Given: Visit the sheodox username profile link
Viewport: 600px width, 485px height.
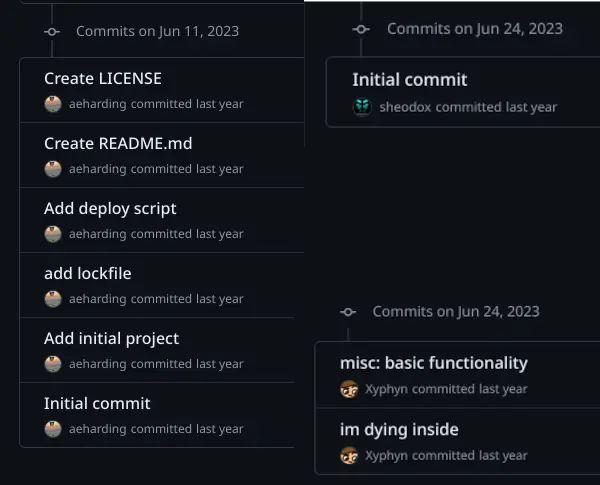Looking at the screenshot, I should tap(405, 107).
